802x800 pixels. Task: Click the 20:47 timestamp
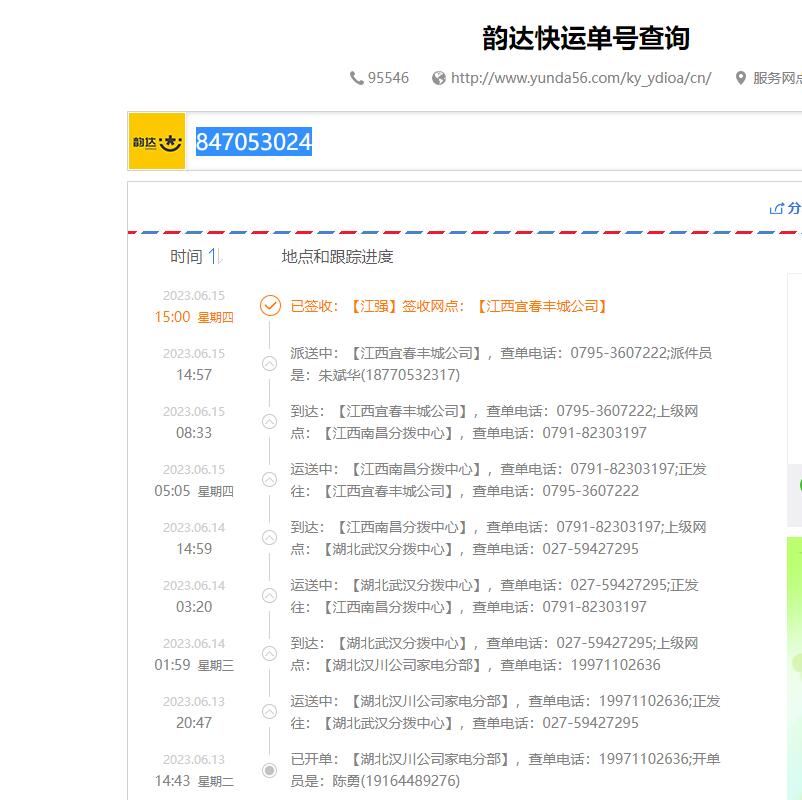[x=194, y=723]
